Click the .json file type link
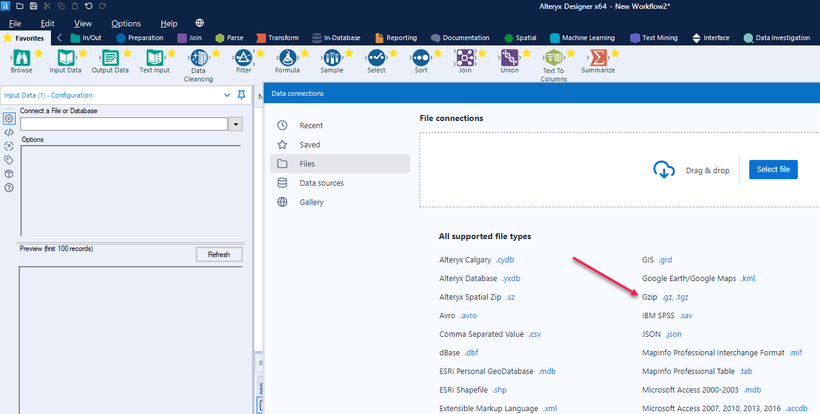 click(x=674, y=334)
